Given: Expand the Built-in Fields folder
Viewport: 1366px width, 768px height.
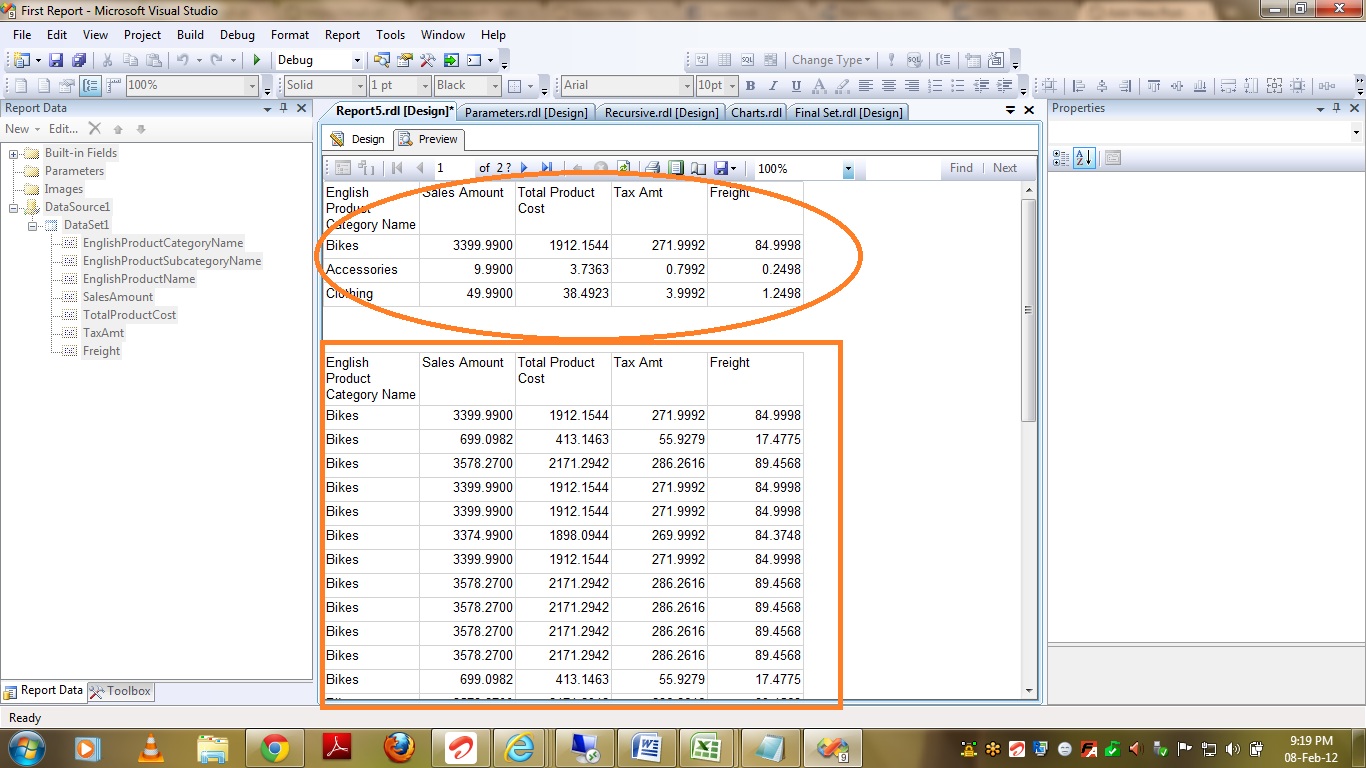Looking at the screenshot, I should coord(14,153).
